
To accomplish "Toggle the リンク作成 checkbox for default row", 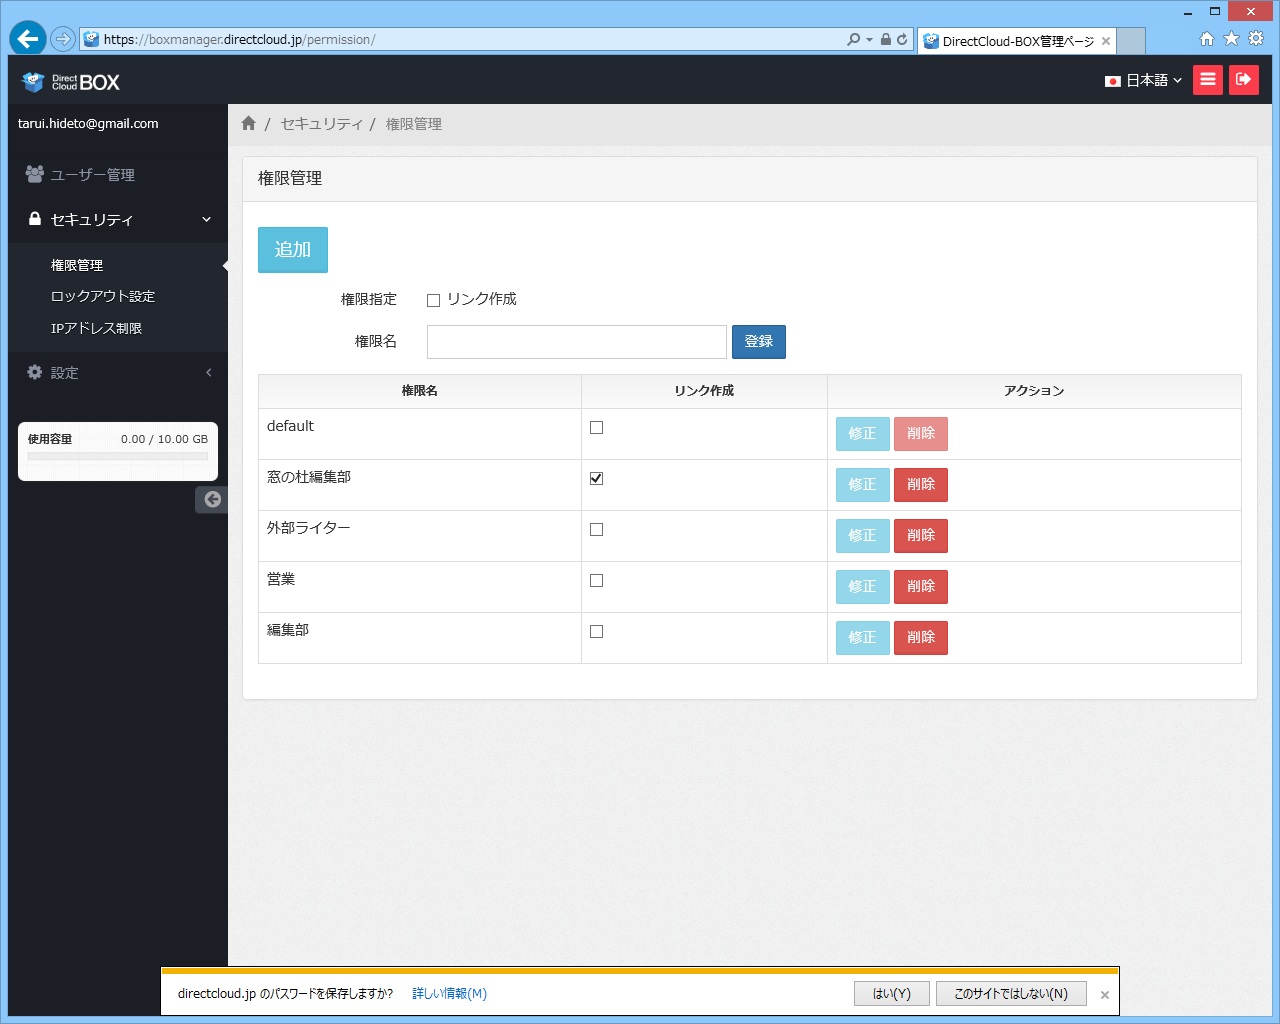I will [x=597, y=428].
